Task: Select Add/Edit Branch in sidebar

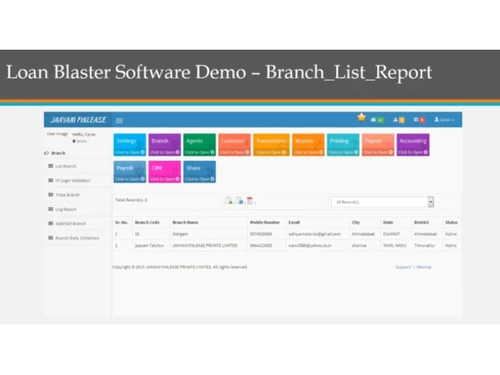Action: [x=70, y=224]
